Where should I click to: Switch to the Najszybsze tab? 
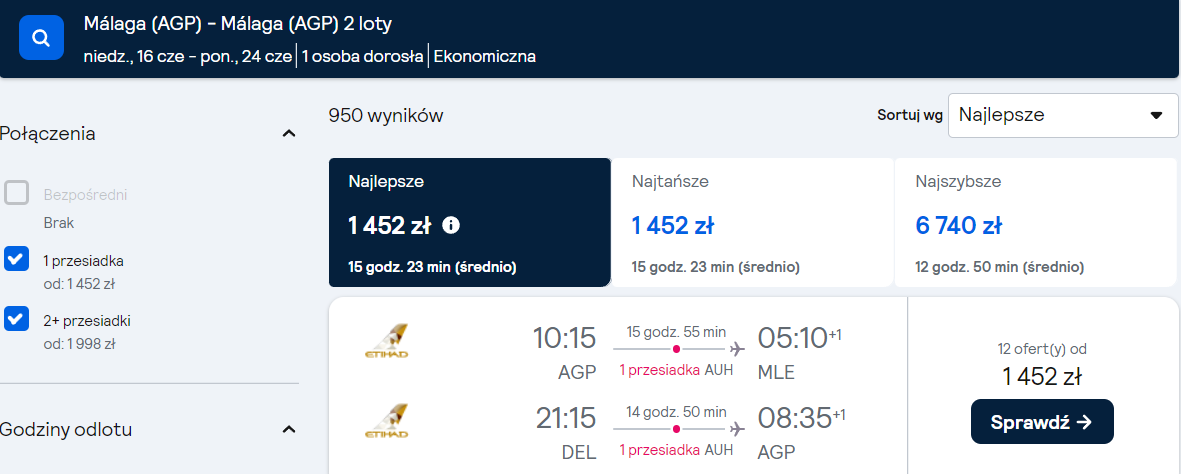(x=1036, y=222)
